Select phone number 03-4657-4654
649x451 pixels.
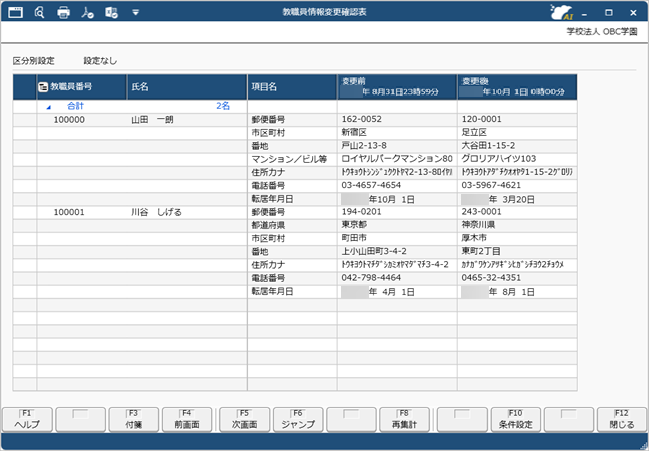397,185
